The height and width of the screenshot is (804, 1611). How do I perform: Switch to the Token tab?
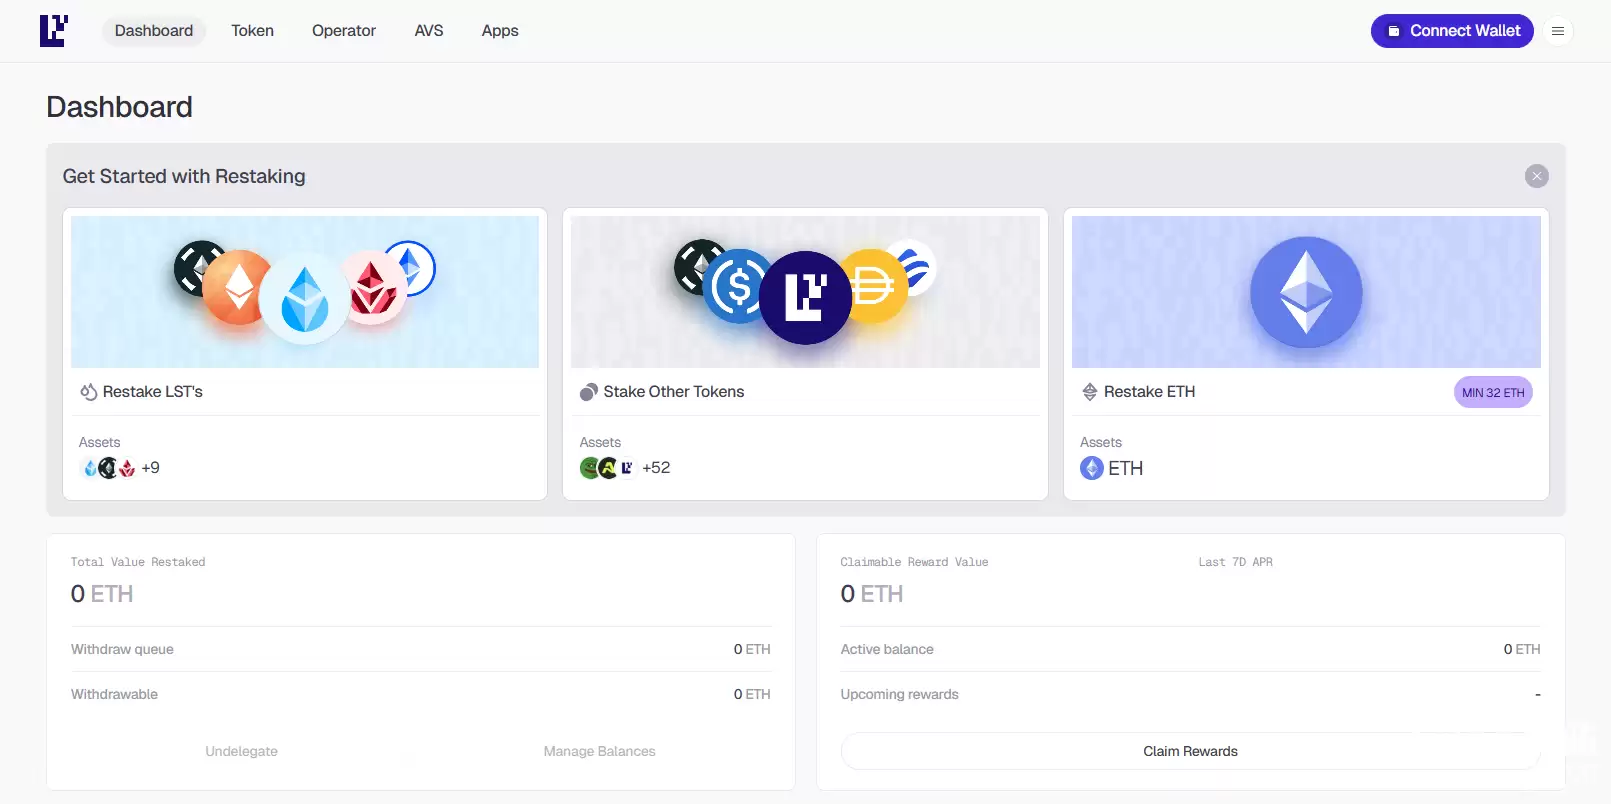coord(252,31)
